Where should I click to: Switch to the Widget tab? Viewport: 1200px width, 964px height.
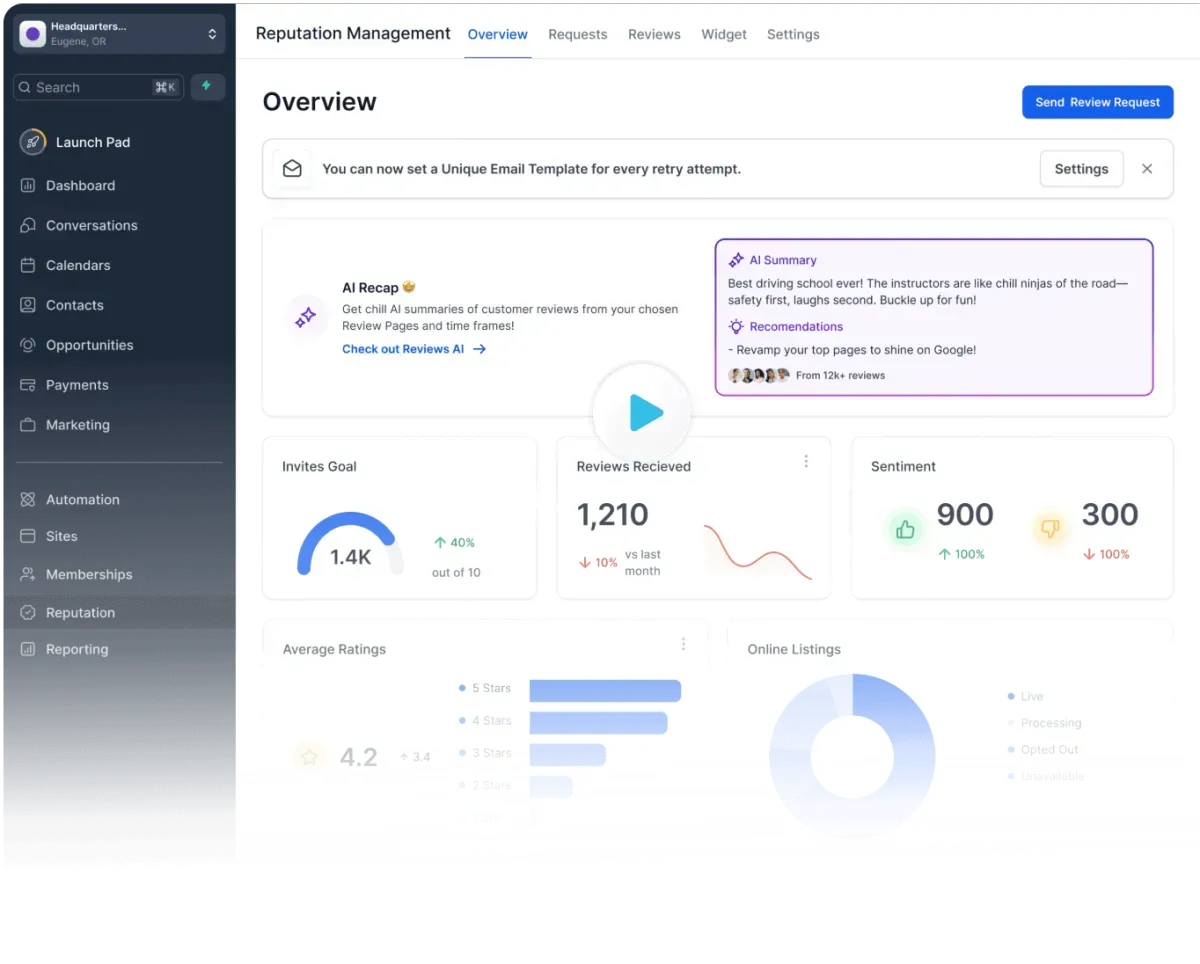(x=724, y=34)
